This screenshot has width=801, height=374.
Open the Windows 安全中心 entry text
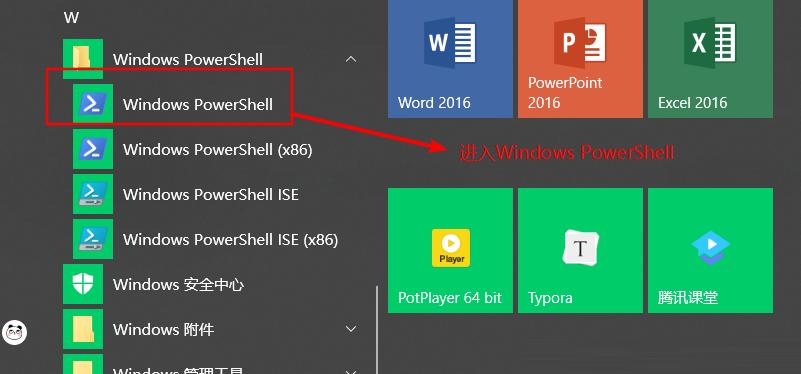pyautogui.click(x=178, y=285)
